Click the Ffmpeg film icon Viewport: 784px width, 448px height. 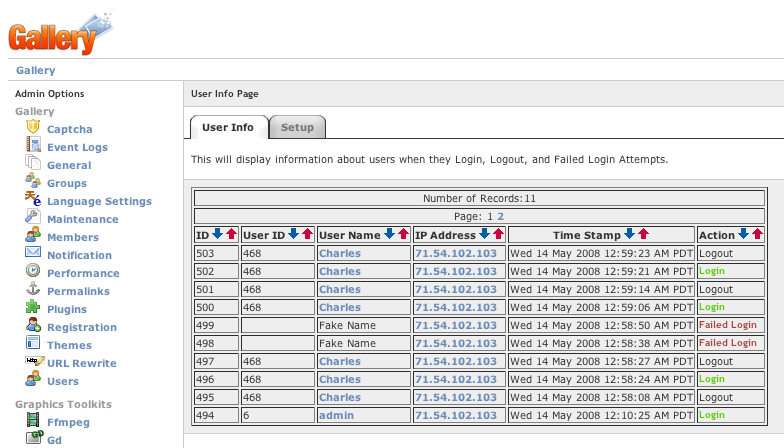click(33, 420)
